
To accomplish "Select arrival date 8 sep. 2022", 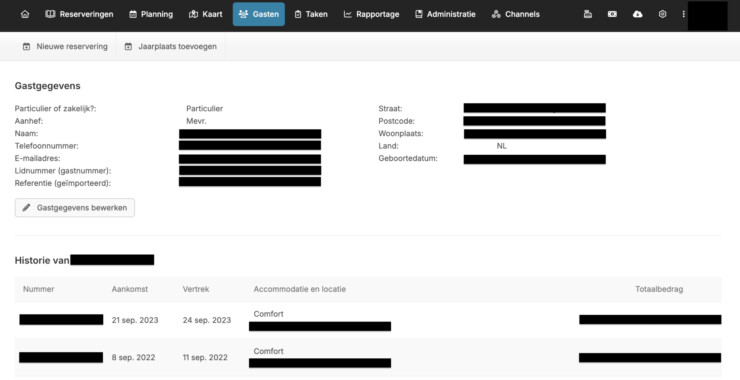I will (x=133, y=357).
